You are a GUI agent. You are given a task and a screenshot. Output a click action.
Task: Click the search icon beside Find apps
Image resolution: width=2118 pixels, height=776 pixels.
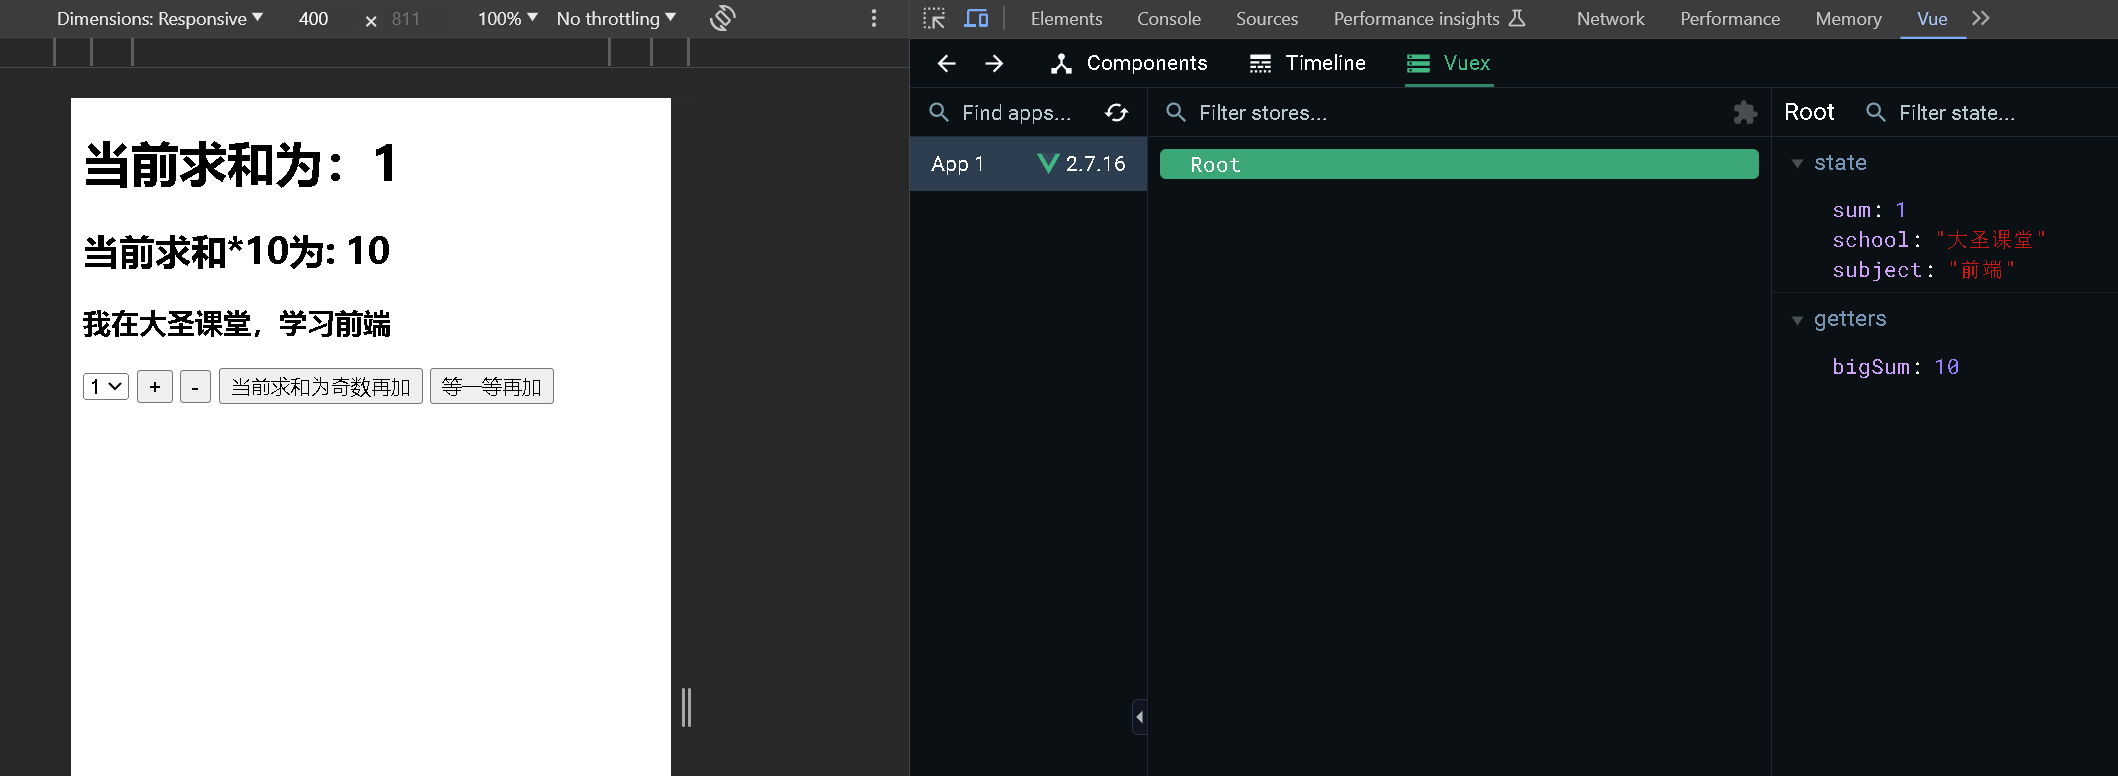[x=939, y=112]
